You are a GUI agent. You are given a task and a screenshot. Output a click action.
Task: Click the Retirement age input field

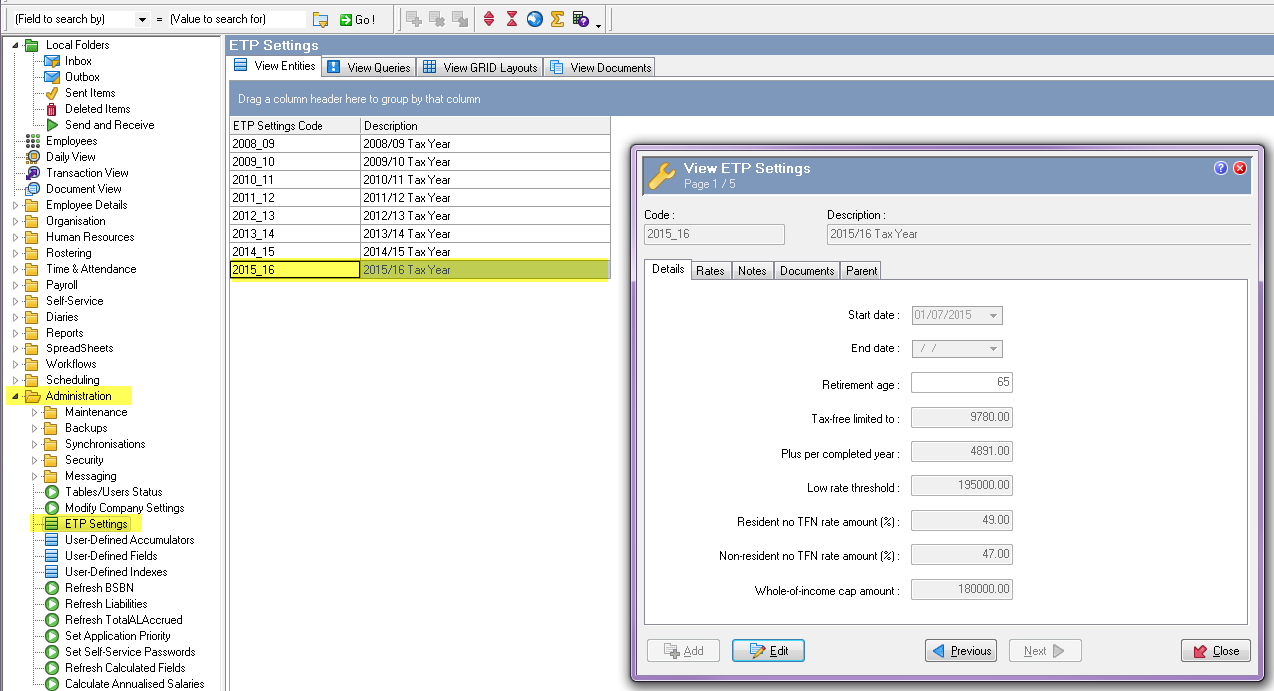[961, 383]
